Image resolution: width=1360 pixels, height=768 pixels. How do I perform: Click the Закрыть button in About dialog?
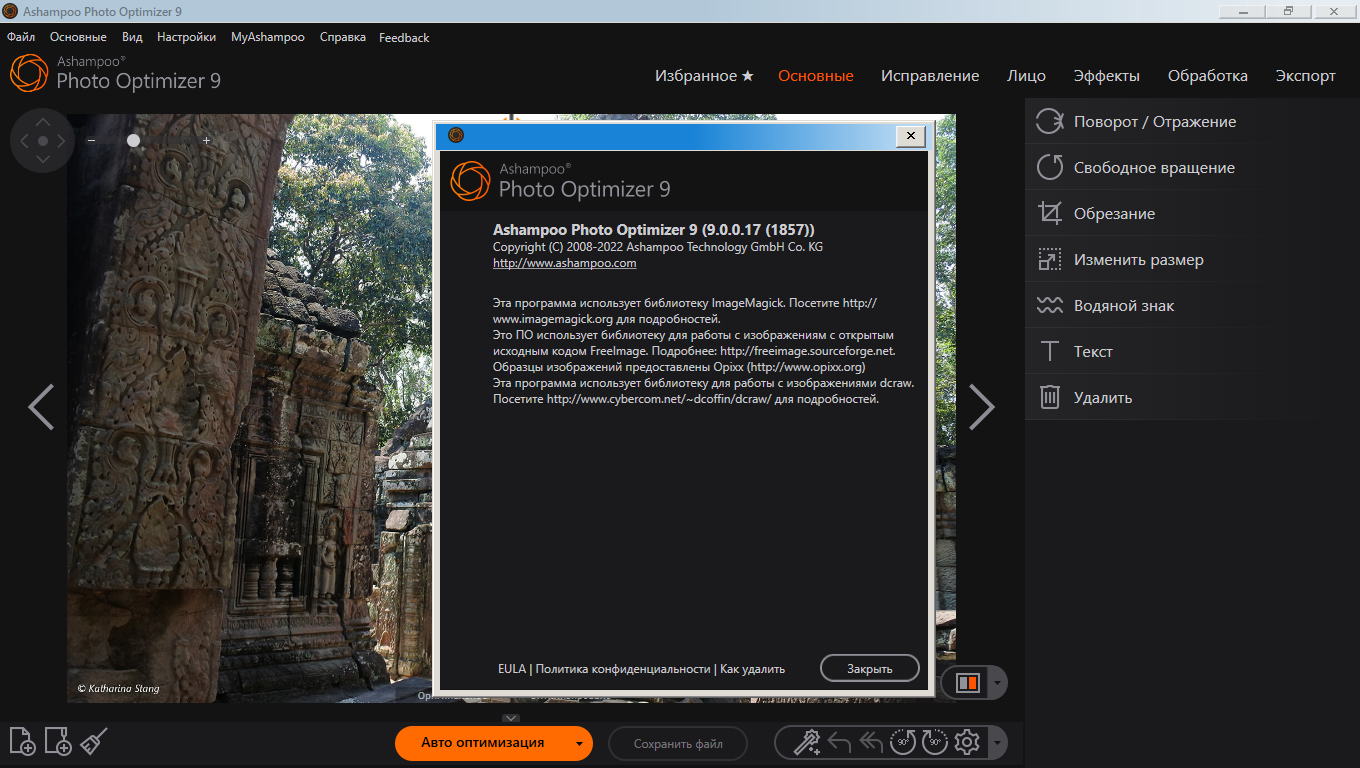(869, 668)
